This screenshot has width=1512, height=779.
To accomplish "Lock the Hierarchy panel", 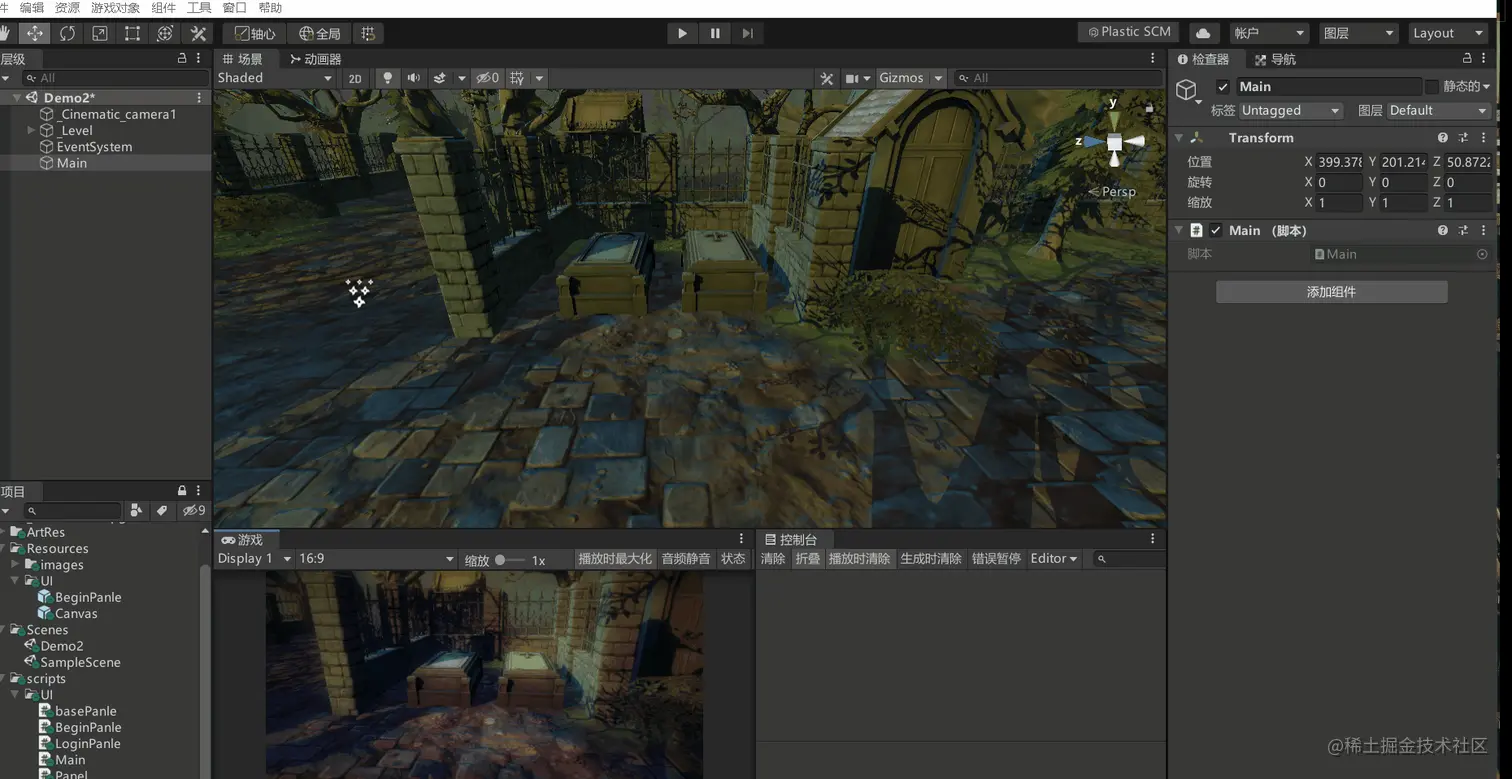I will coord(181,58).
